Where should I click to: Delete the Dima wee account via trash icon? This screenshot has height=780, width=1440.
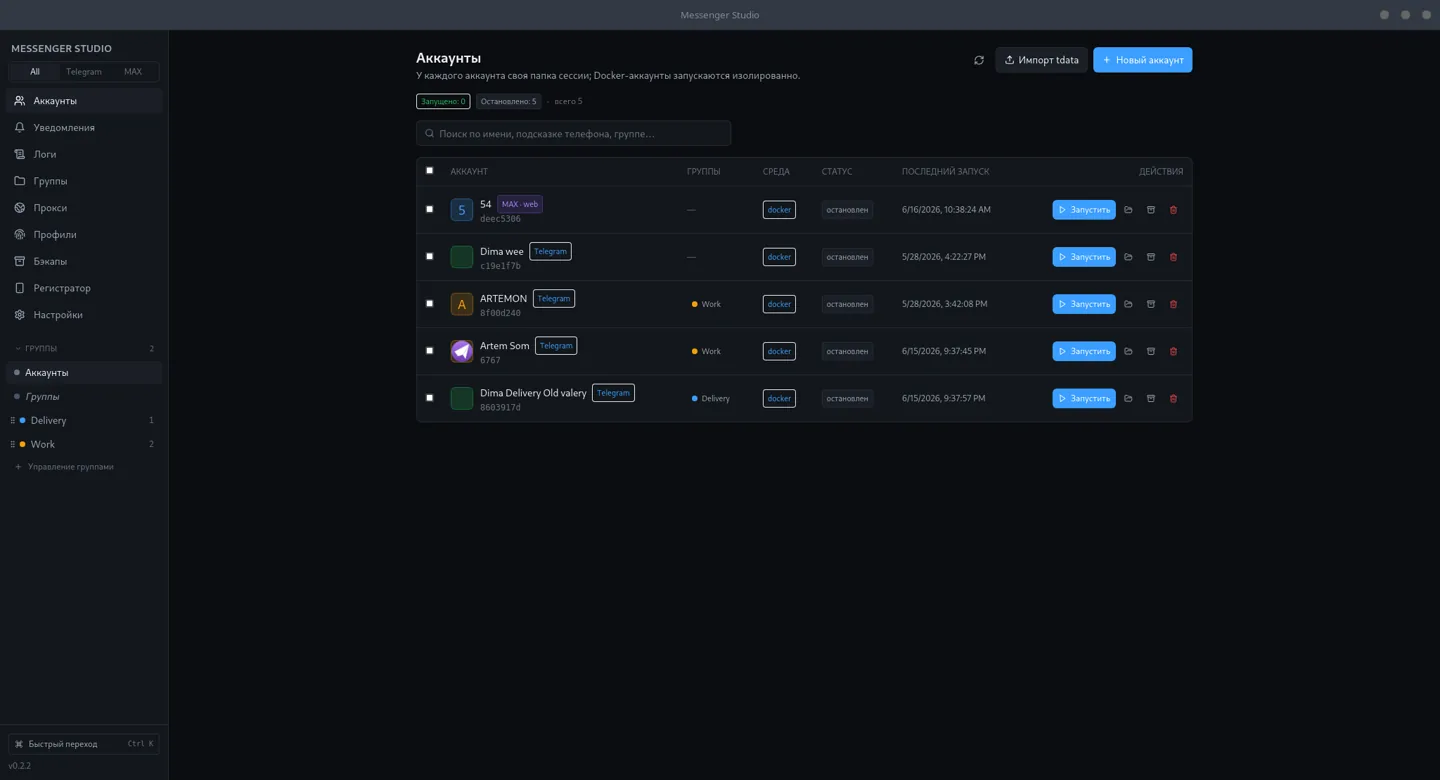[1173, 257]
